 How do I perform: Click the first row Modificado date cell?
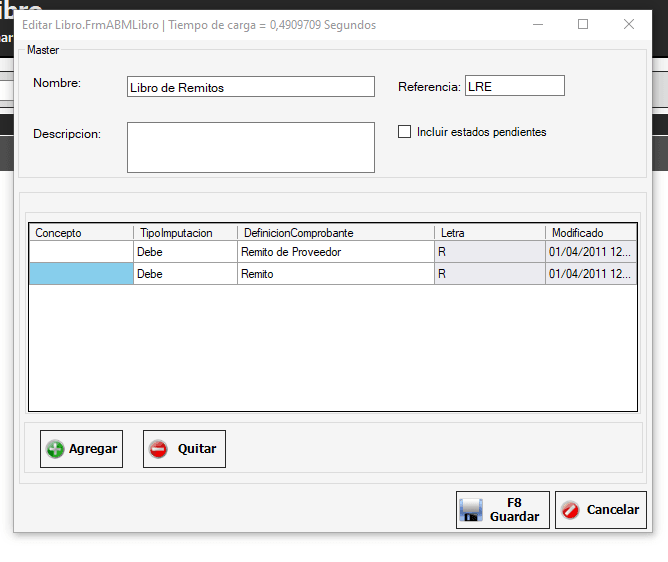point(590,253)
